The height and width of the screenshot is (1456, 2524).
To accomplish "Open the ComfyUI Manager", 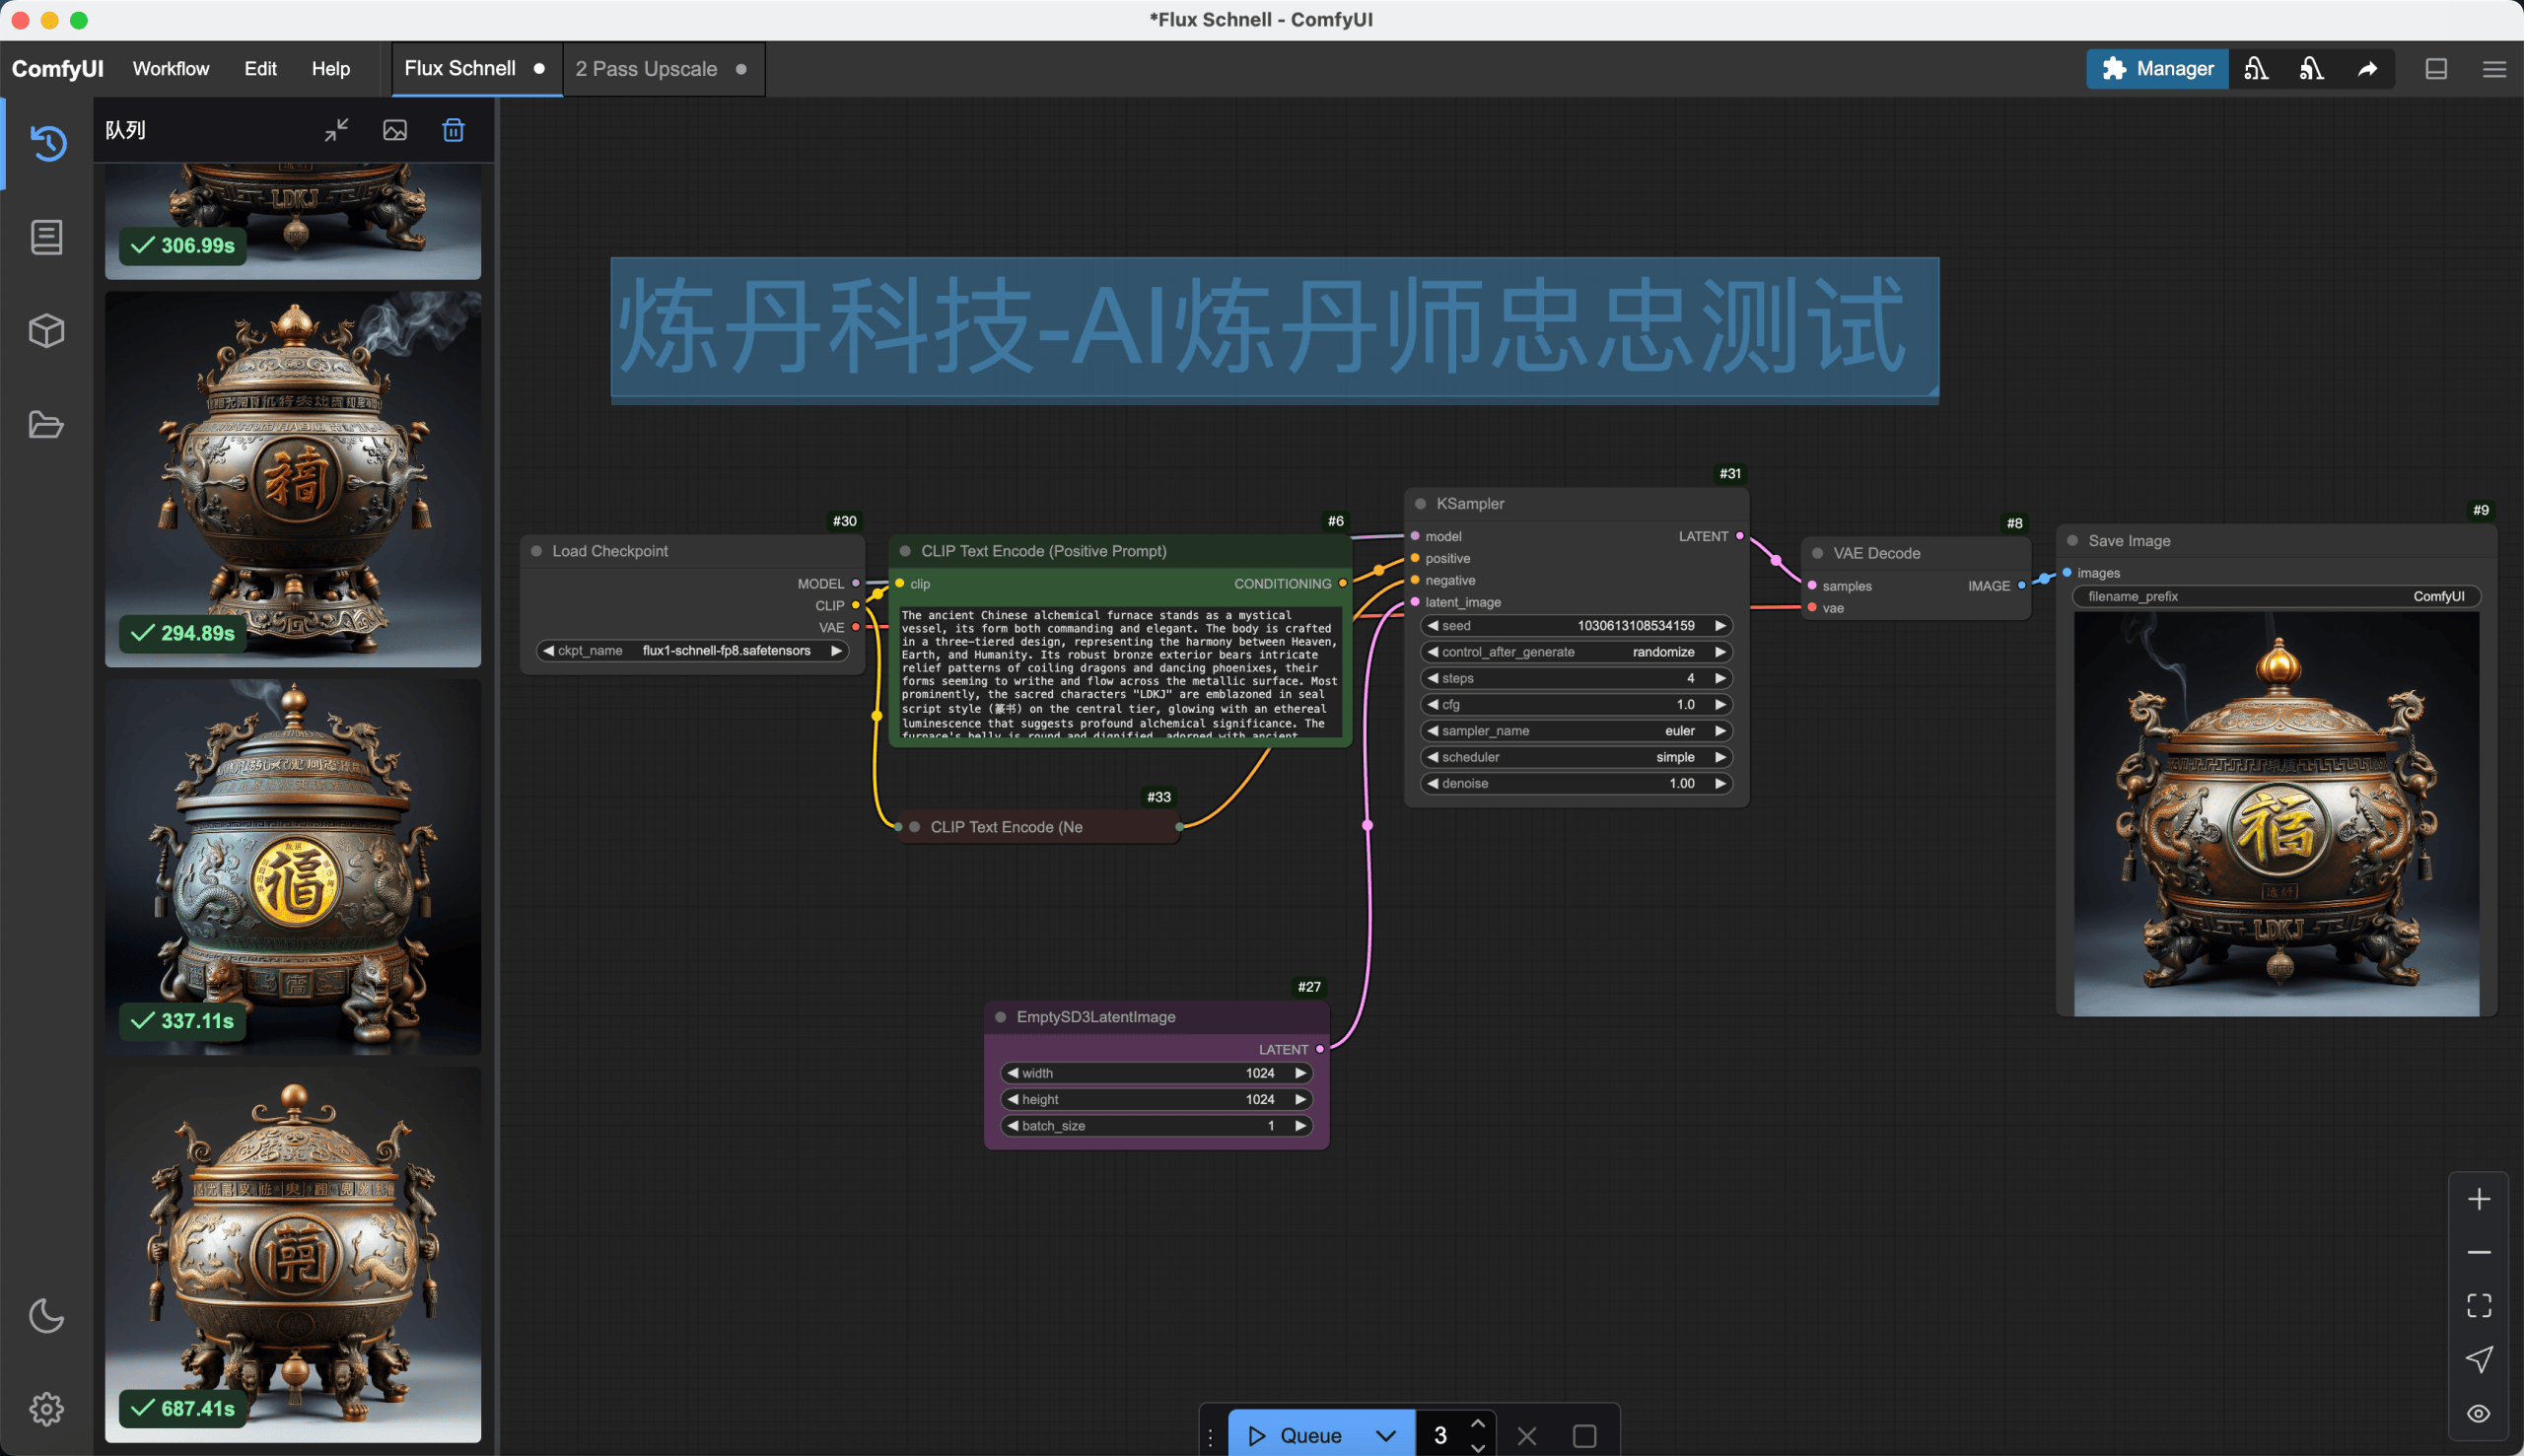I will (2156, 68).
